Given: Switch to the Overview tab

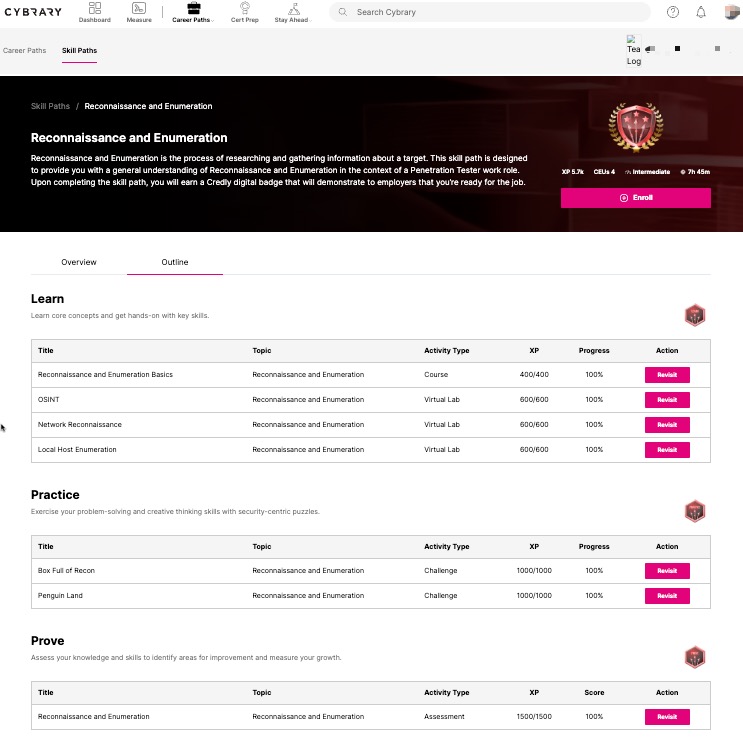Looking at the screenshot, I should [79, 262].
